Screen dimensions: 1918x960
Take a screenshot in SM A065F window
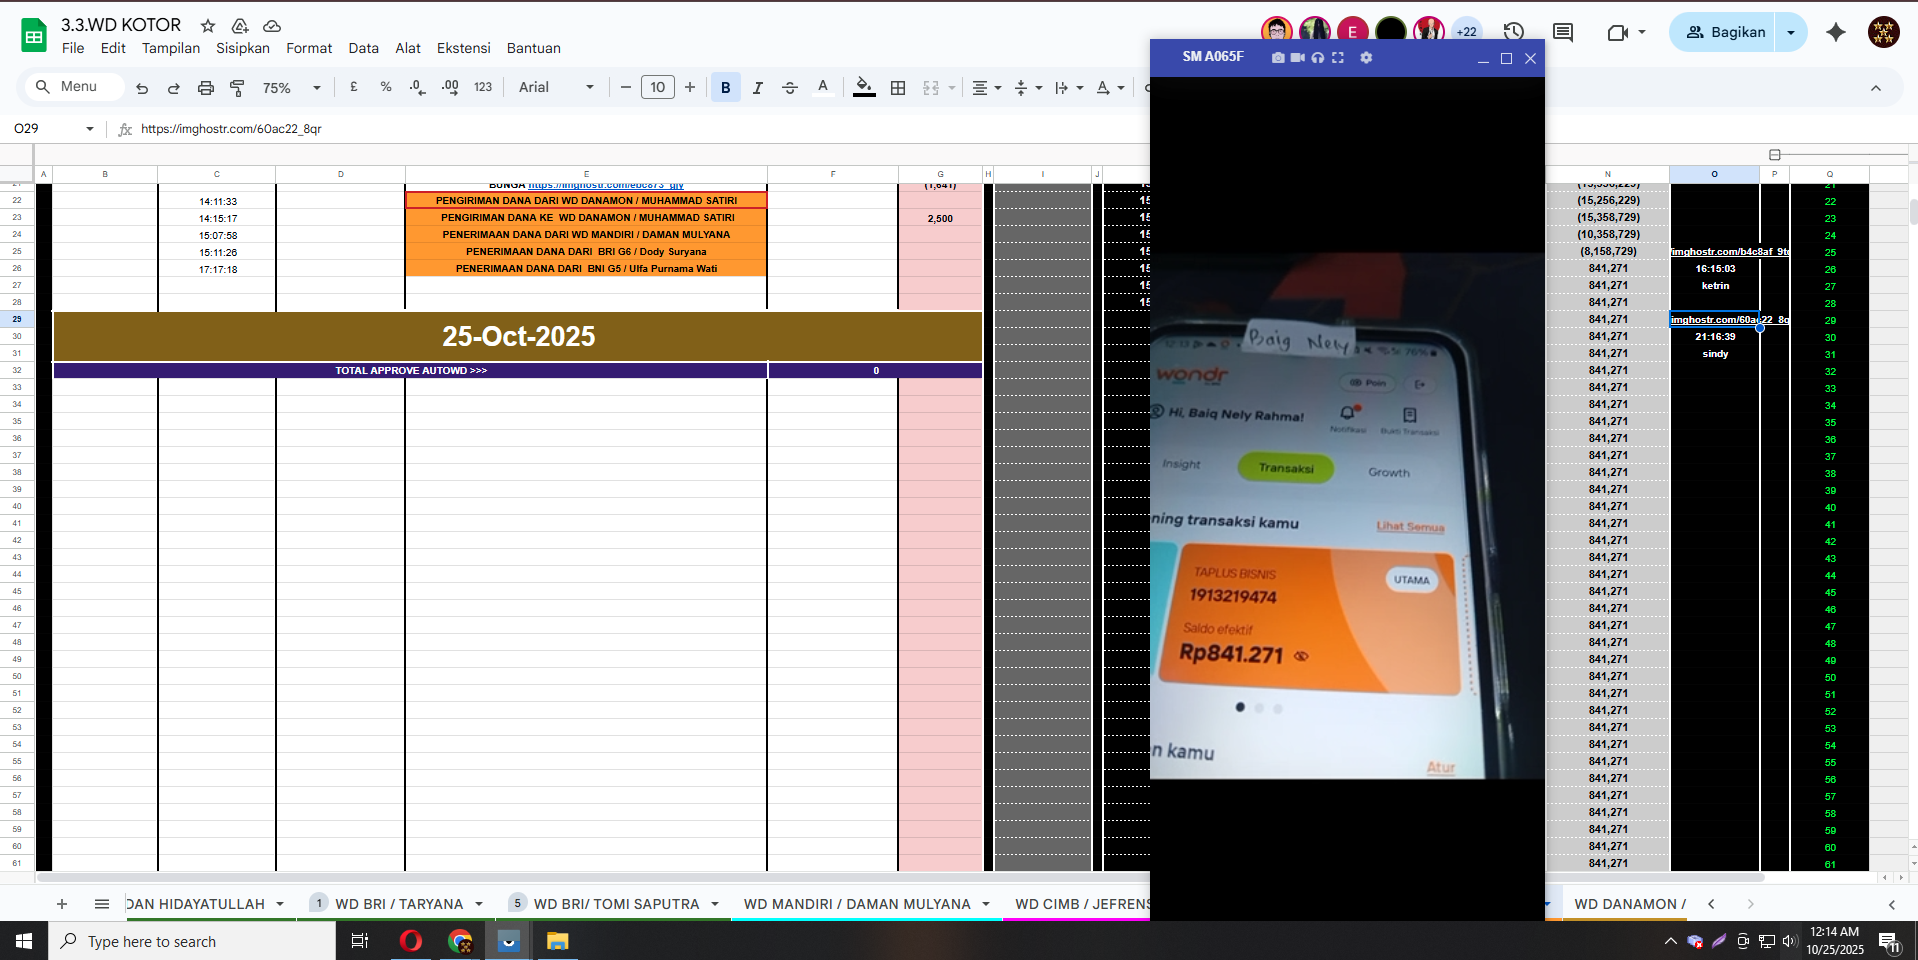1278,58
